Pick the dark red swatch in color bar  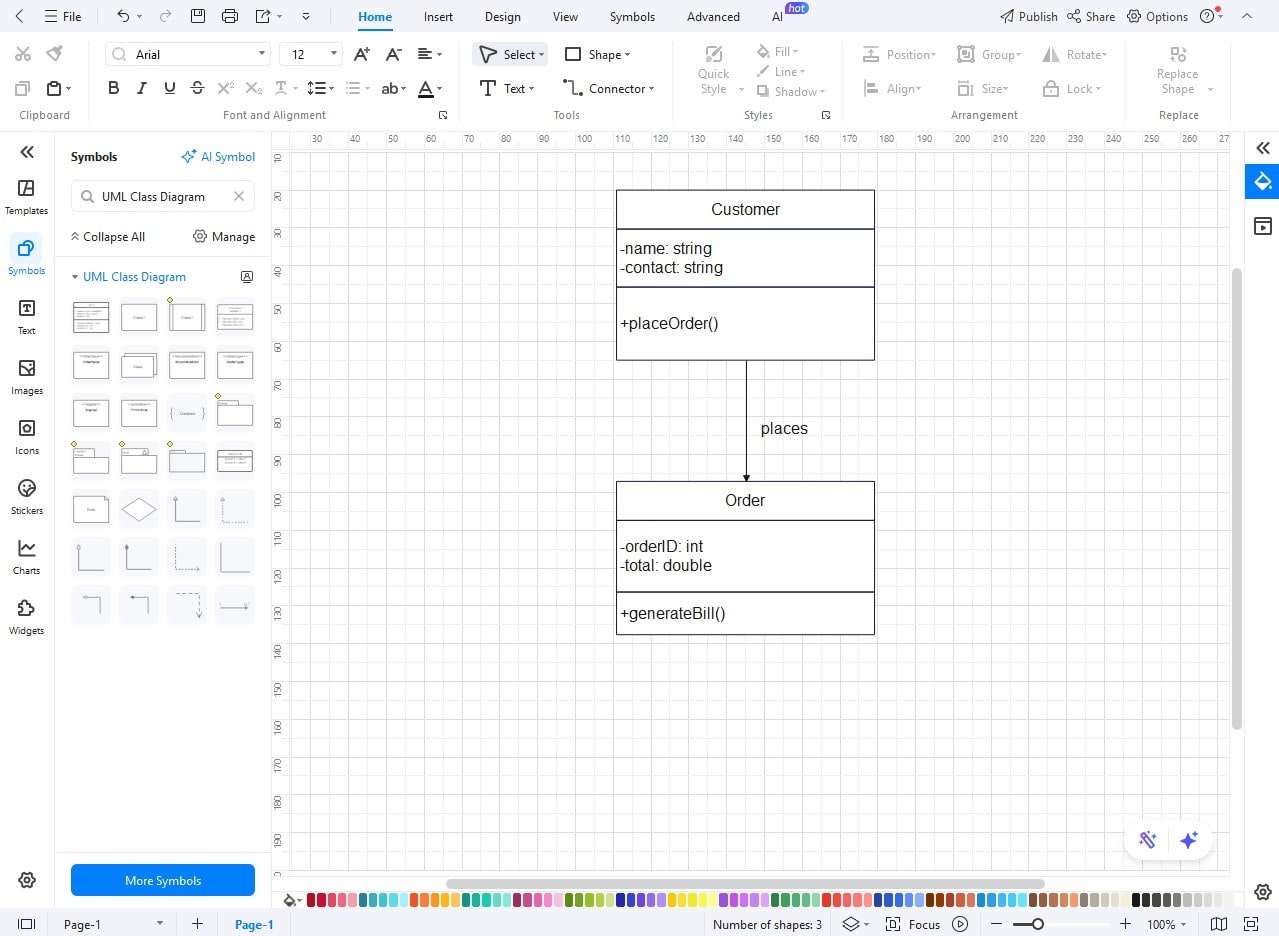(x=311, y=900)
